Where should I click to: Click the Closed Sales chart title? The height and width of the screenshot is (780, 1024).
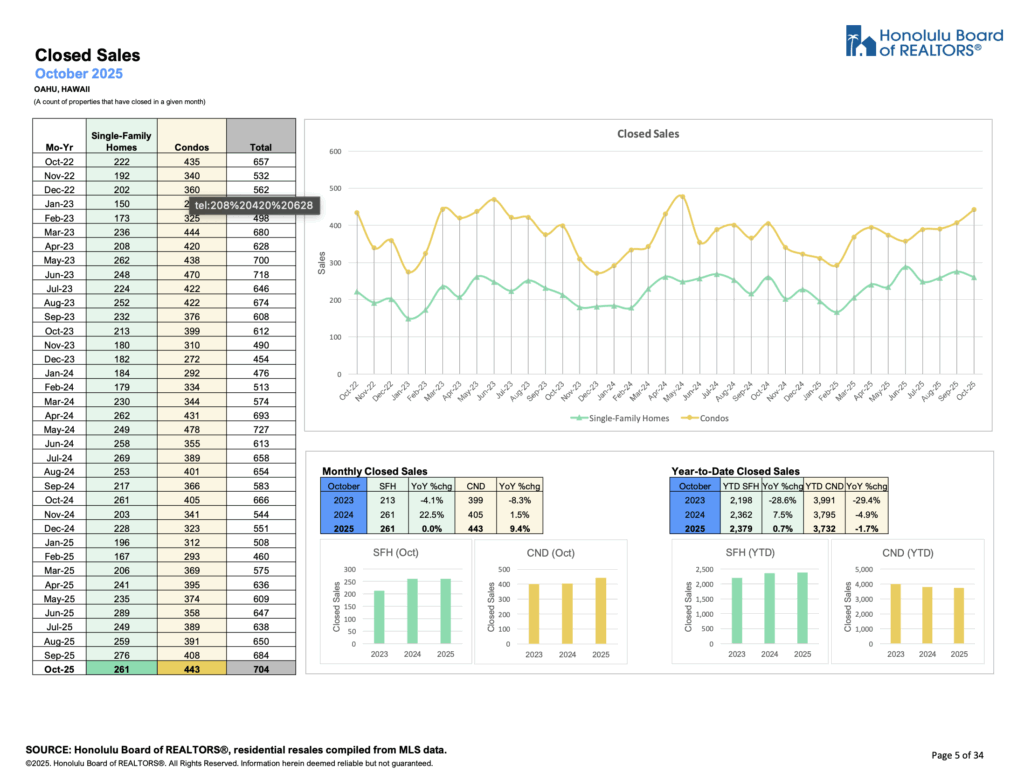pyautogui.click(x=647, y=134)
